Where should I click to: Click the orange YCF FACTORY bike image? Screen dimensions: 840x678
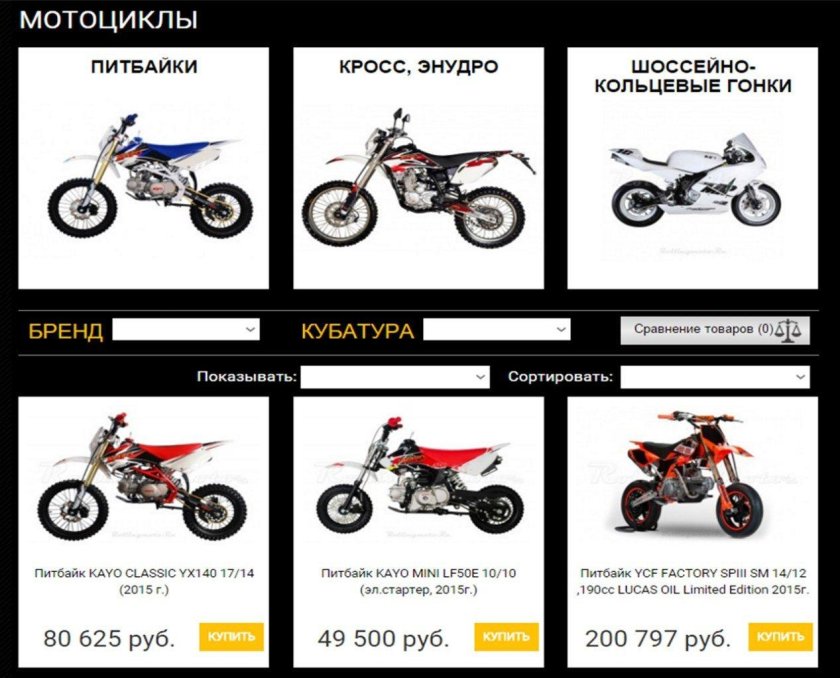(x=691, y=473)
